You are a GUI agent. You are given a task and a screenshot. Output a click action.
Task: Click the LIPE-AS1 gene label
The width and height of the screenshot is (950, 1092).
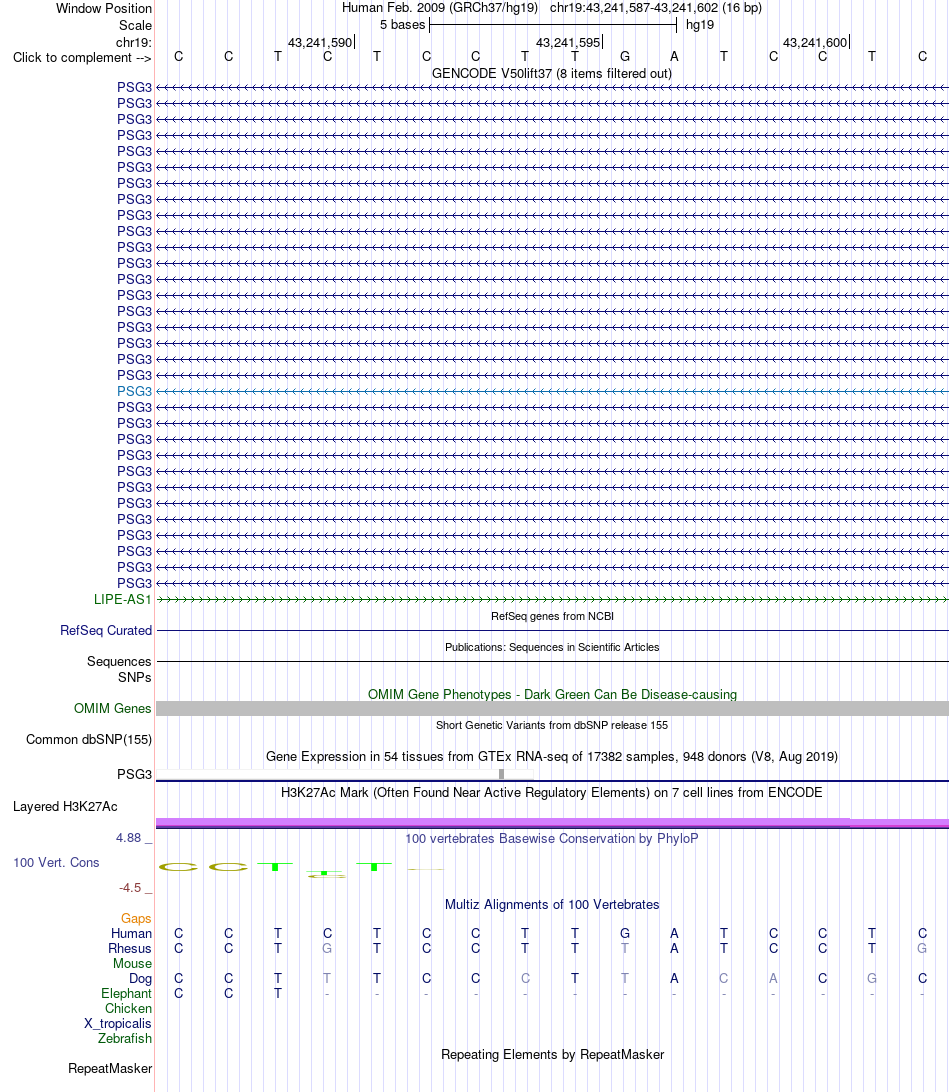123,600
